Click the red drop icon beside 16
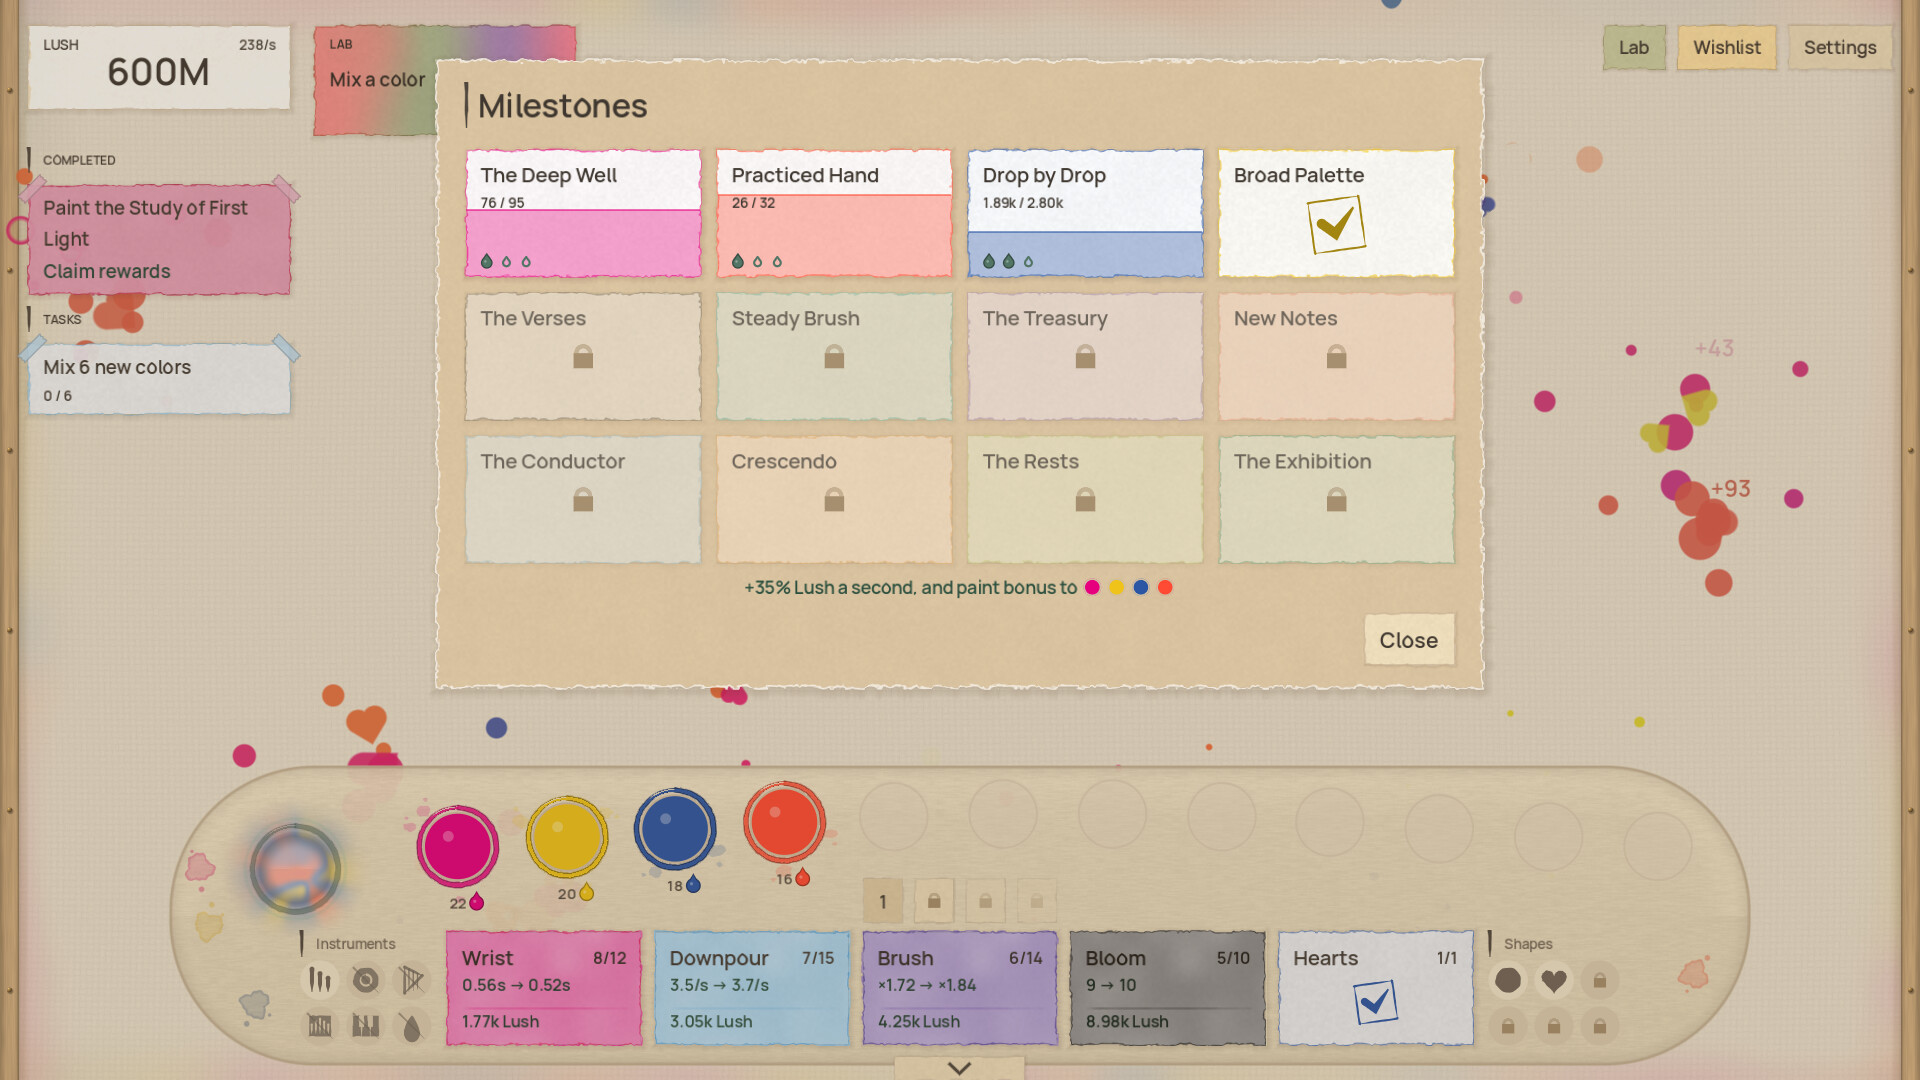The height and width of the screenshot is (1080, 1920). pyautogui.click(x=802, y=877)
